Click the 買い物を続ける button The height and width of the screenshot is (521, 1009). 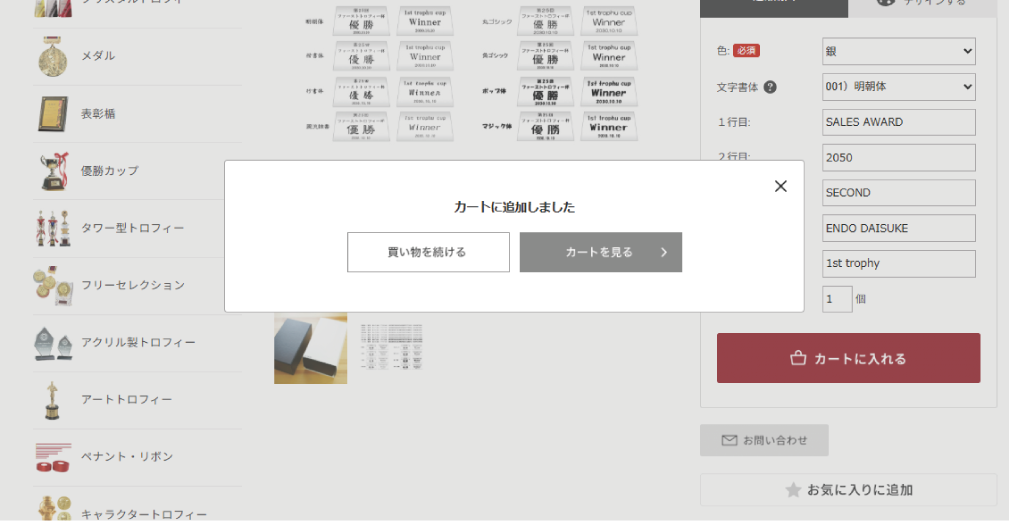coord(428,252)
